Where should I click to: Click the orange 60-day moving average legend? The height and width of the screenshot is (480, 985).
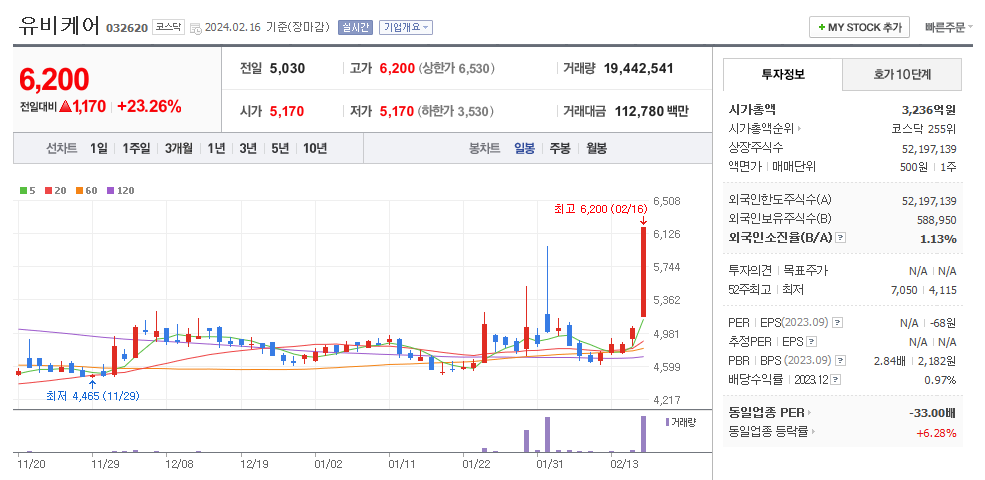(x=87, y=190)
